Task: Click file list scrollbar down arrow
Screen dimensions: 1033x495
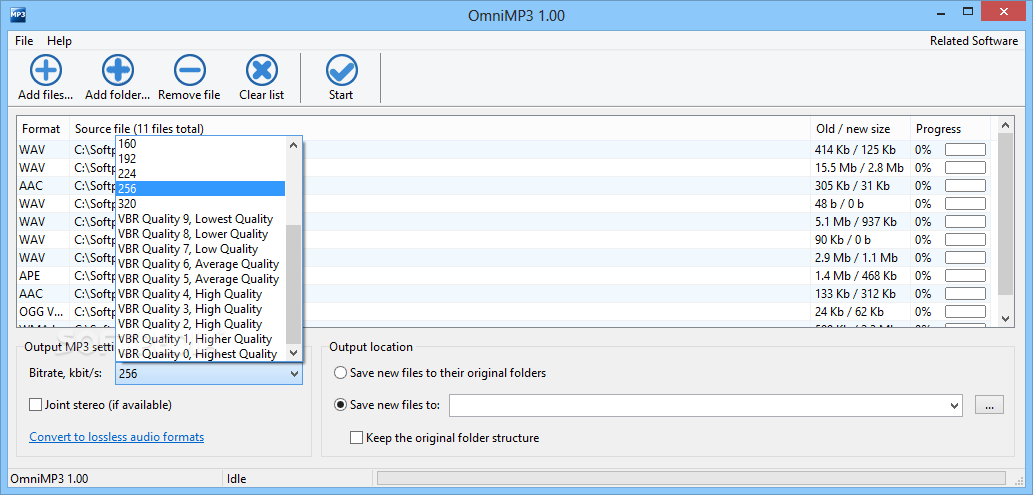Action: point(1005,318)
